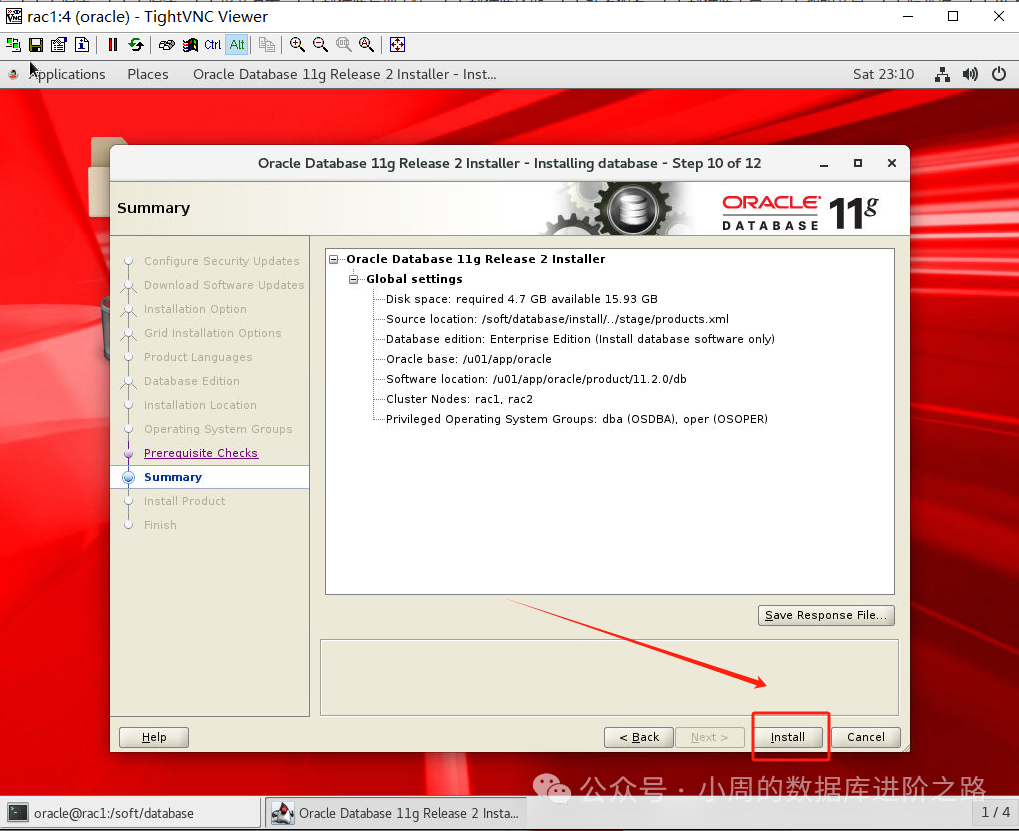The height and width of the screenshot is (831, 1019).
Task: Click the empty message pane below summary
Action: click(610, 677)
